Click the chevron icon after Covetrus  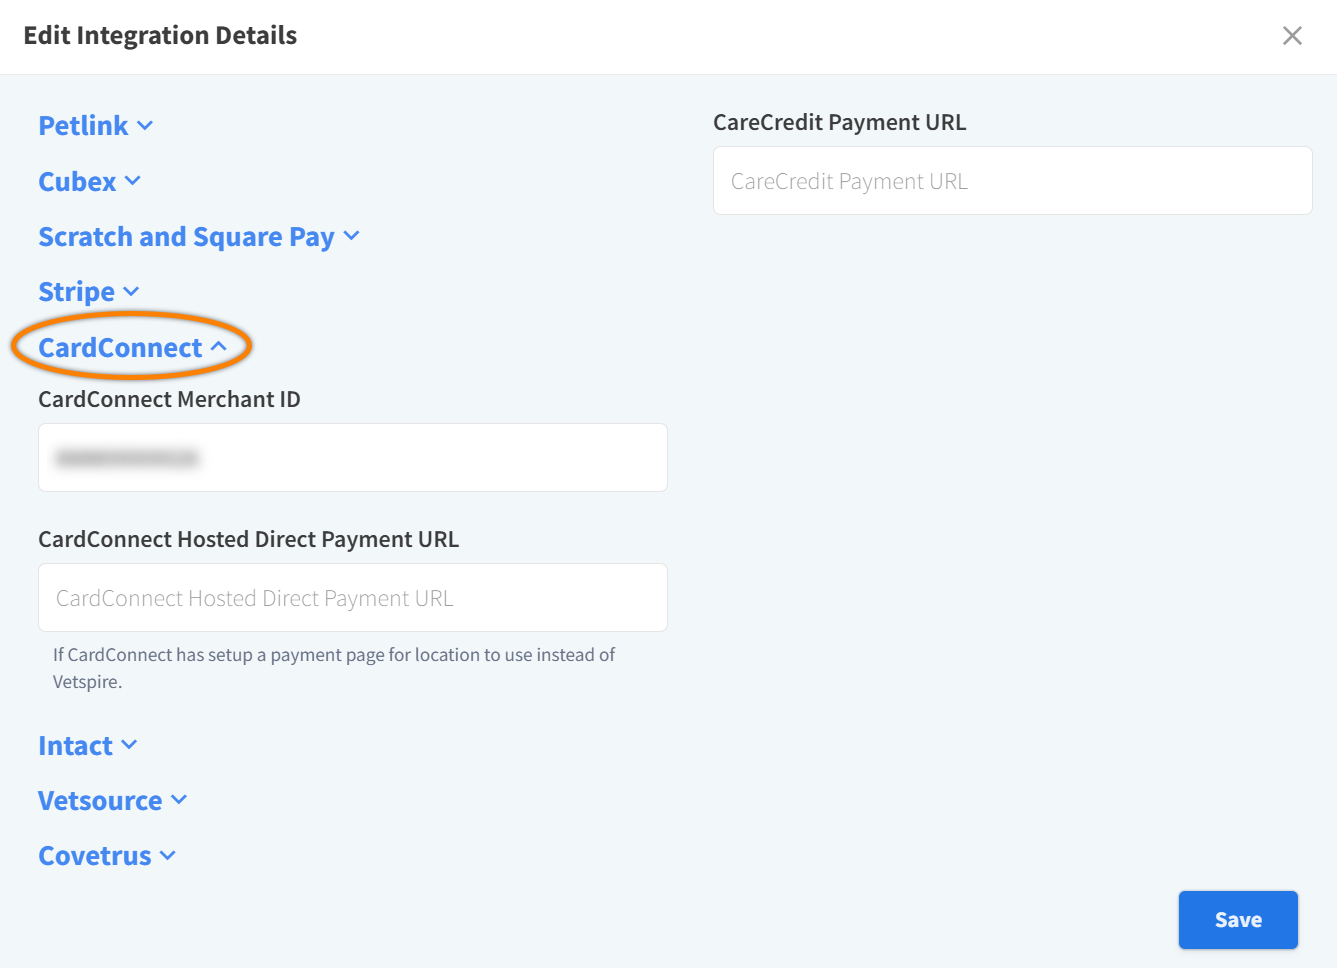pos(168,855)
